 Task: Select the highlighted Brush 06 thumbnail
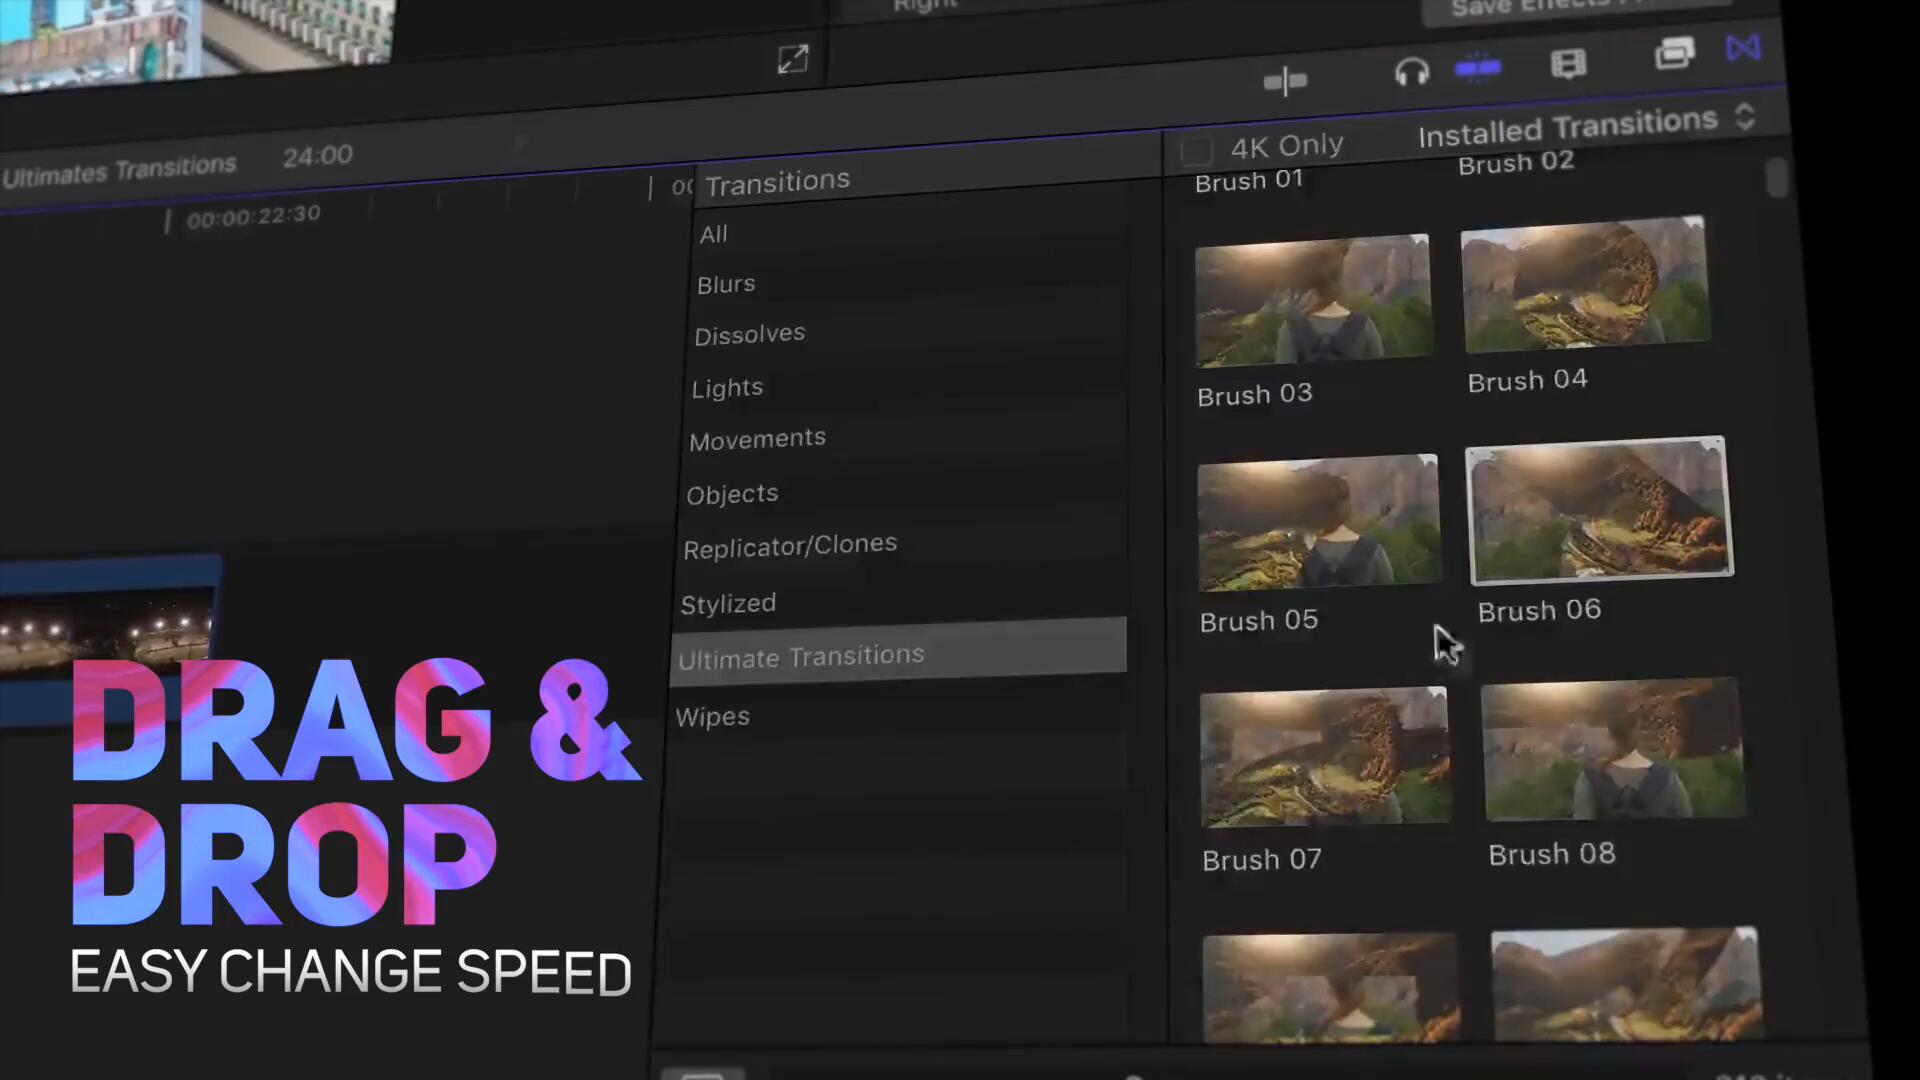pos(1599,510)
